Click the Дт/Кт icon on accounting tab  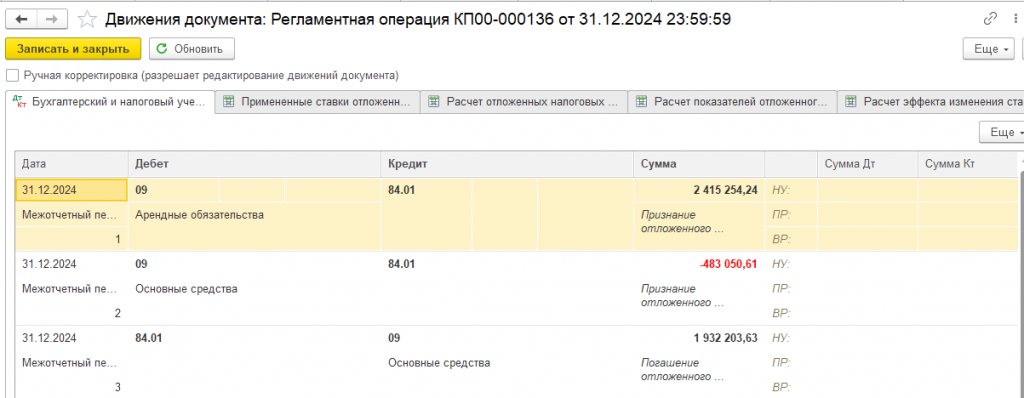point(20,101)
